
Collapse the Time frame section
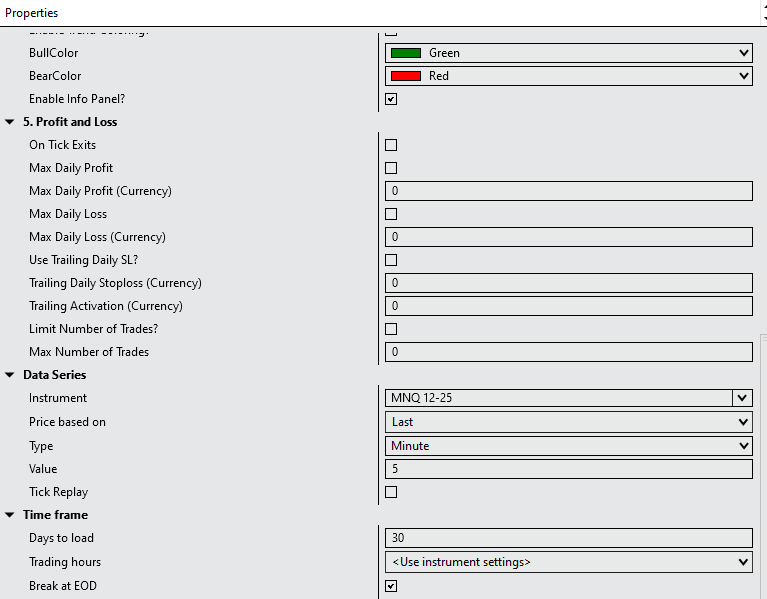10,515
